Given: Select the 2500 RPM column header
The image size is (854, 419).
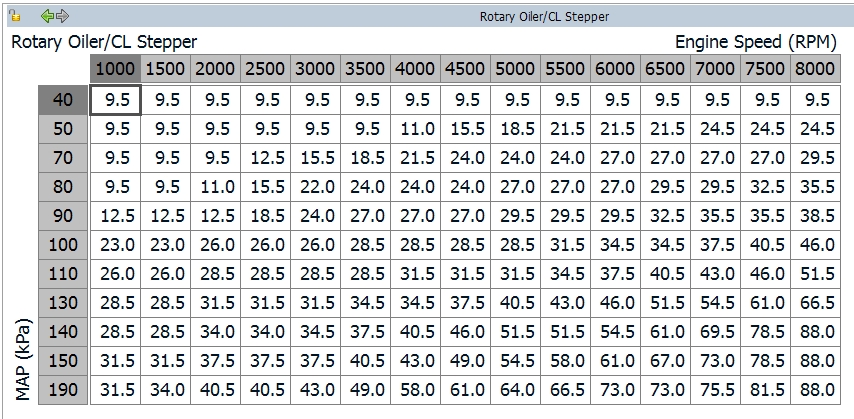Looking at the screenshot, I should pyautogui.click(x=266, y=69).
